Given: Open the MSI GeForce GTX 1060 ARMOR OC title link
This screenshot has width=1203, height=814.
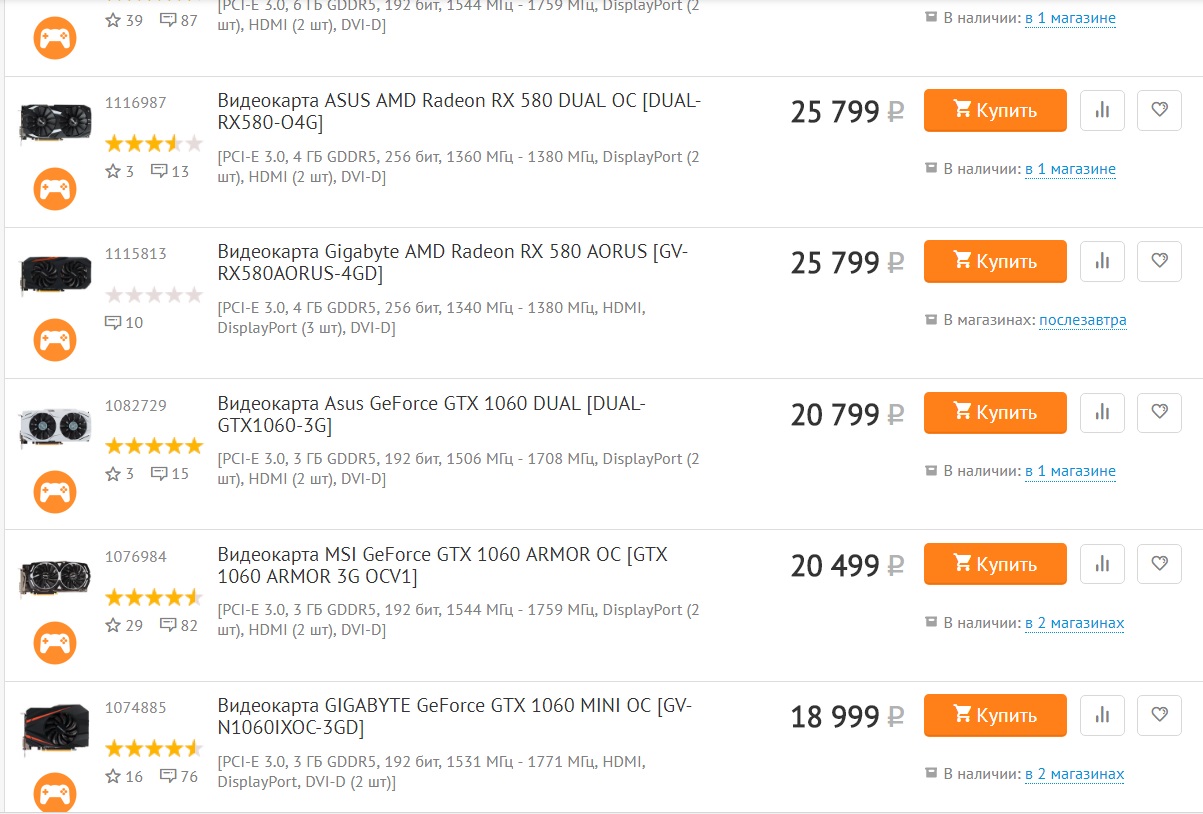Looking at the screenshot, I should 442,566.
